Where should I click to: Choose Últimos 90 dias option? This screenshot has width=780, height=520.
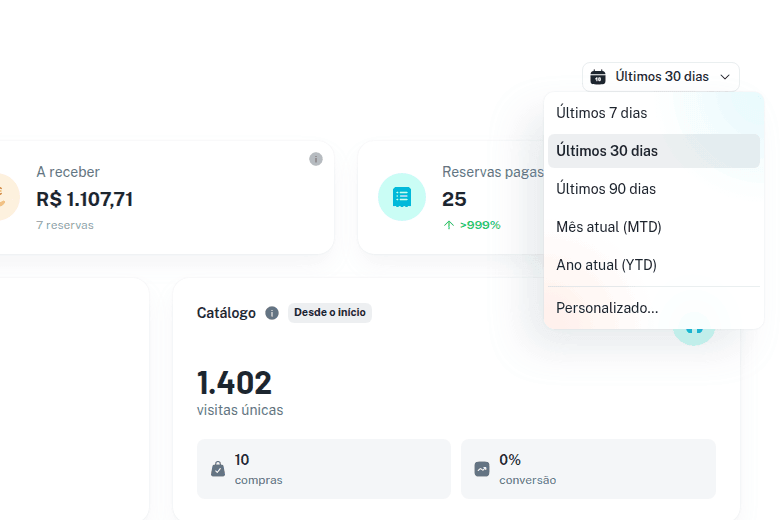[654, 189]
